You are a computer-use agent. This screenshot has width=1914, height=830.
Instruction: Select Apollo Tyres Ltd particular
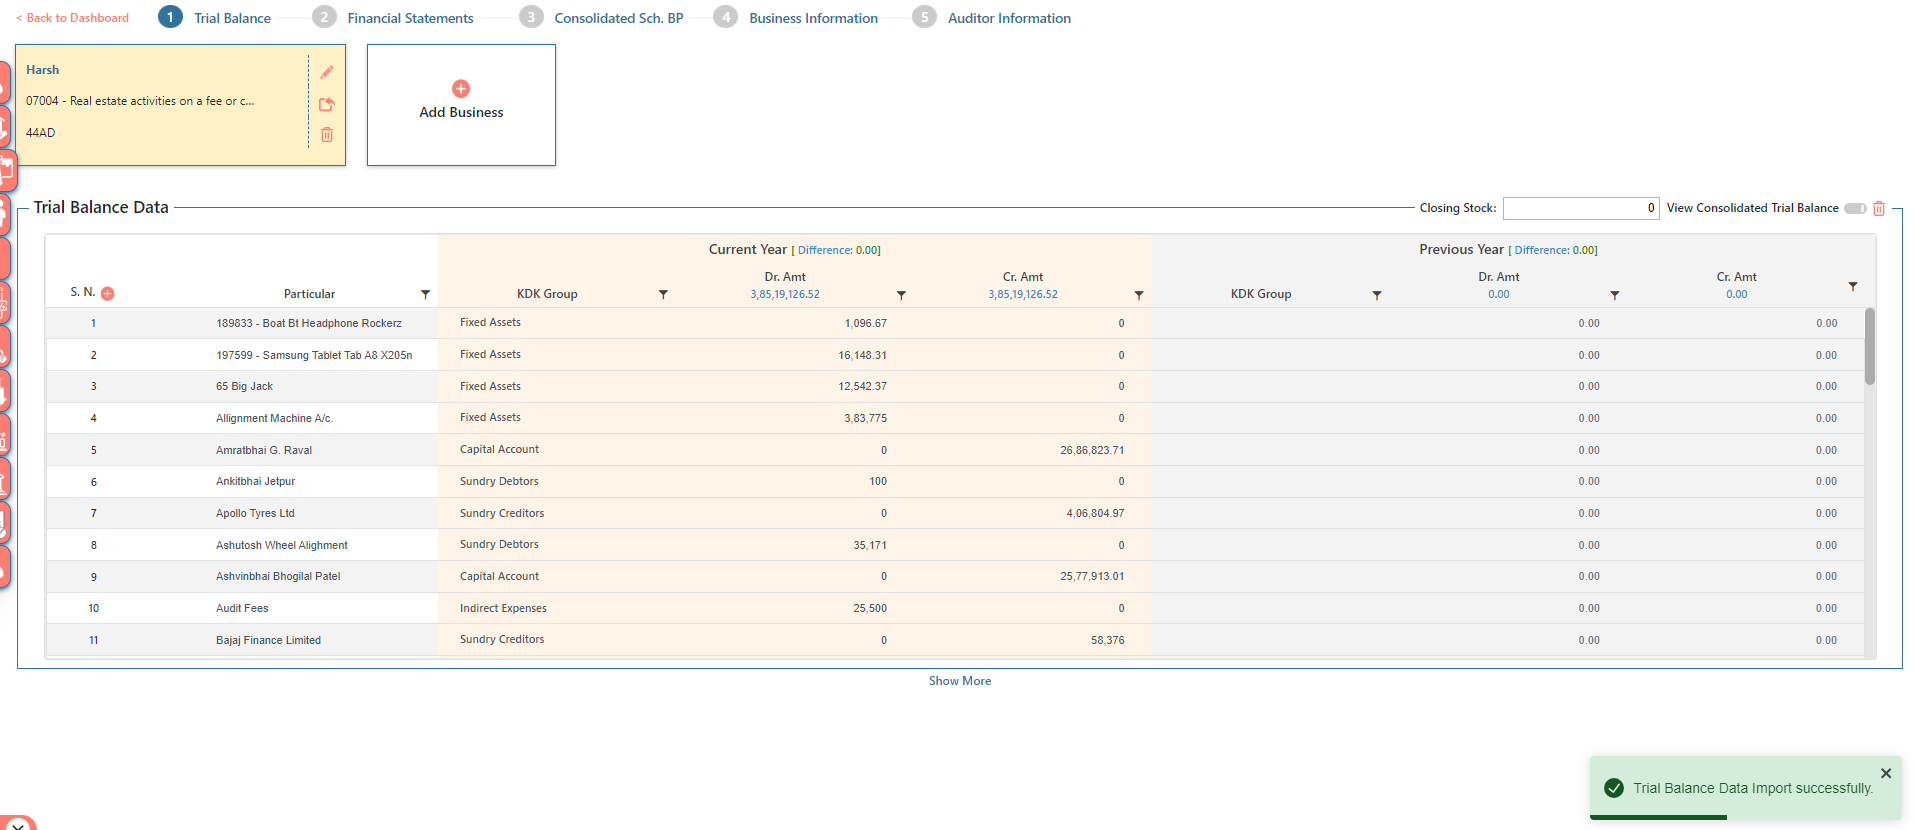255,513
